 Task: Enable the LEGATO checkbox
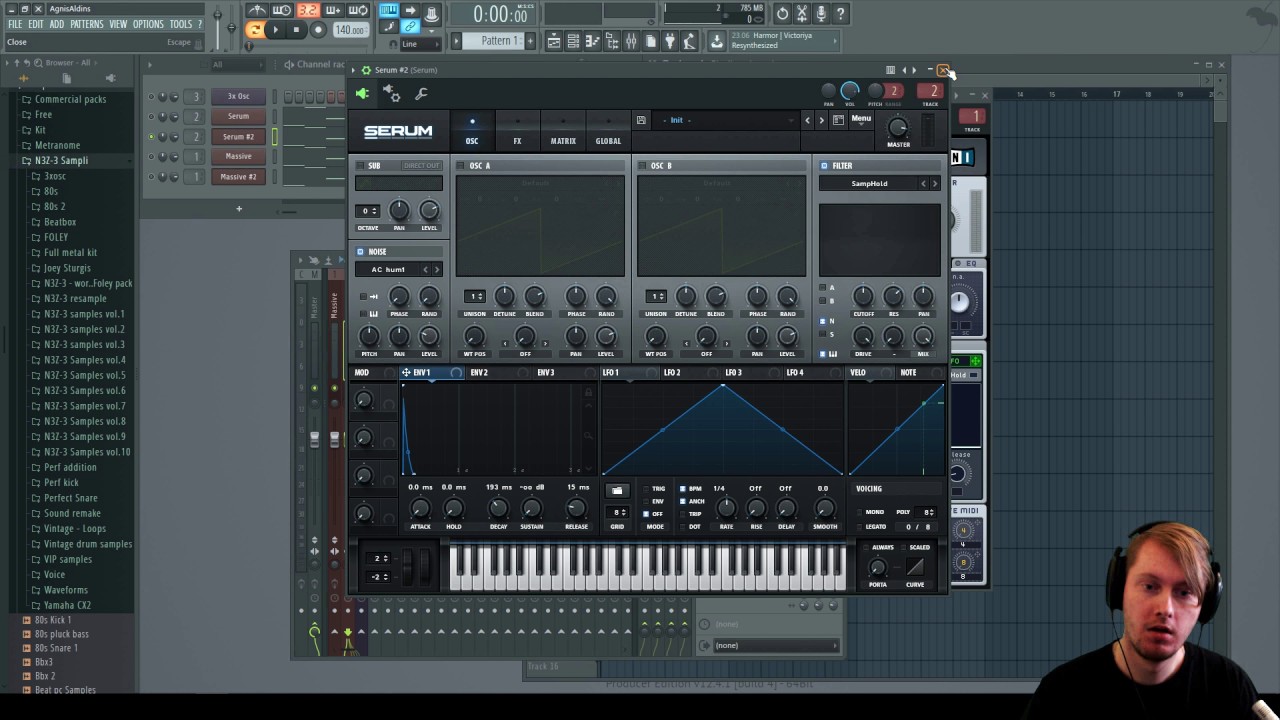[x=860, y=527]
